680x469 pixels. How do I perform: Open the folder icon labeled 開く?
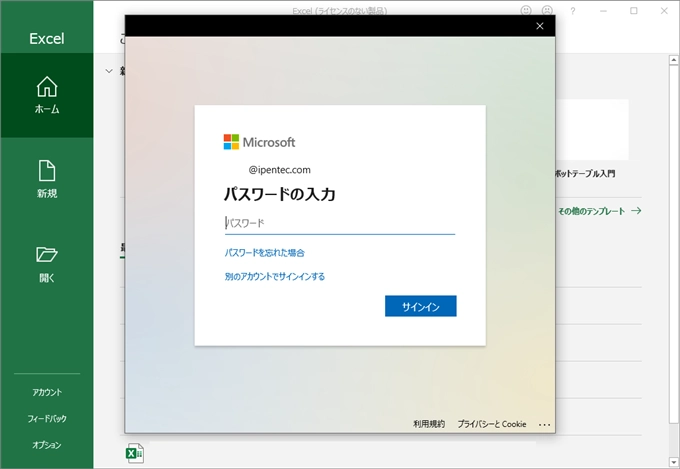coord(47,254)
